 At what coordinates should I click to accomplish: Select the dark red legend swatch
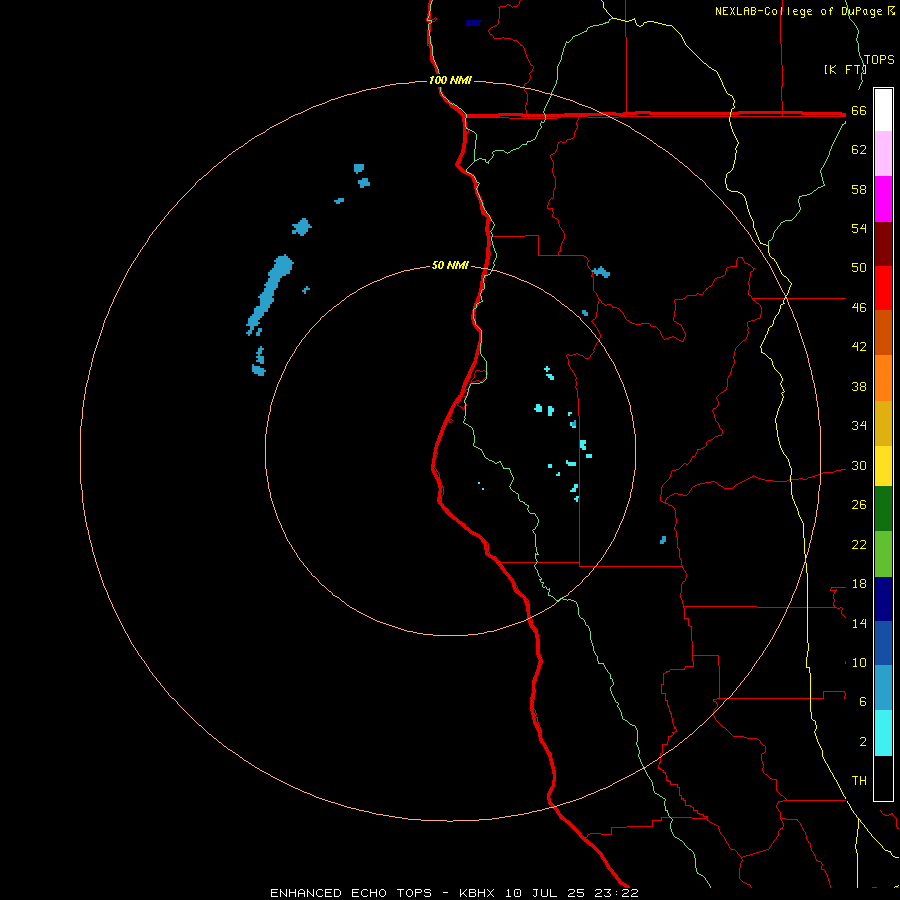click(x=883, y=243)
